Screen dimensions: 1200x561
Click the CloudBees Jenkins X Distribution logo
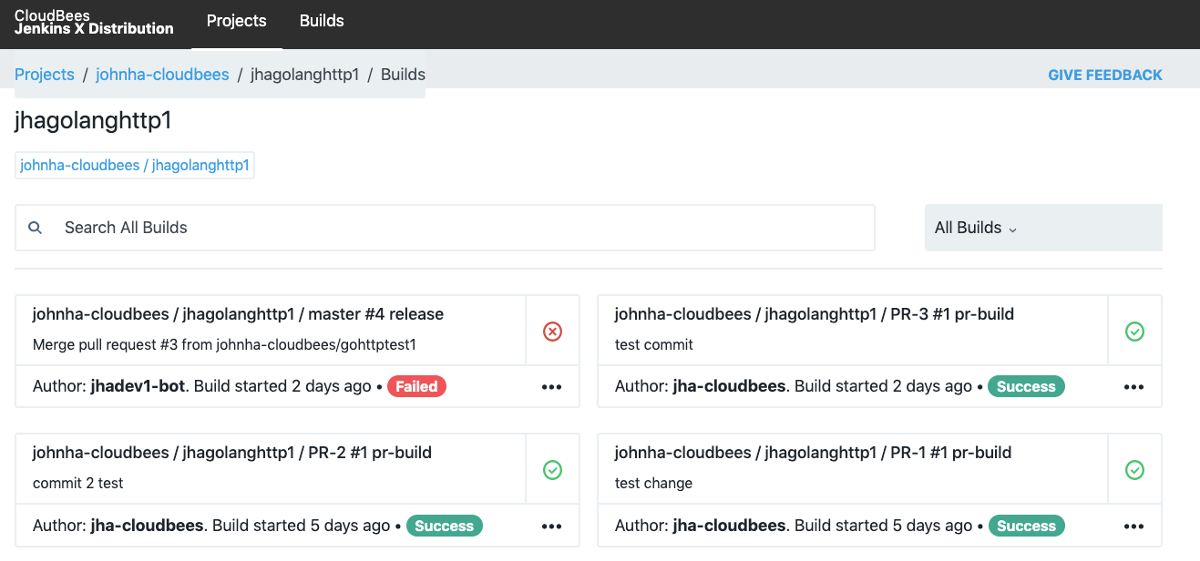[94, 22]
